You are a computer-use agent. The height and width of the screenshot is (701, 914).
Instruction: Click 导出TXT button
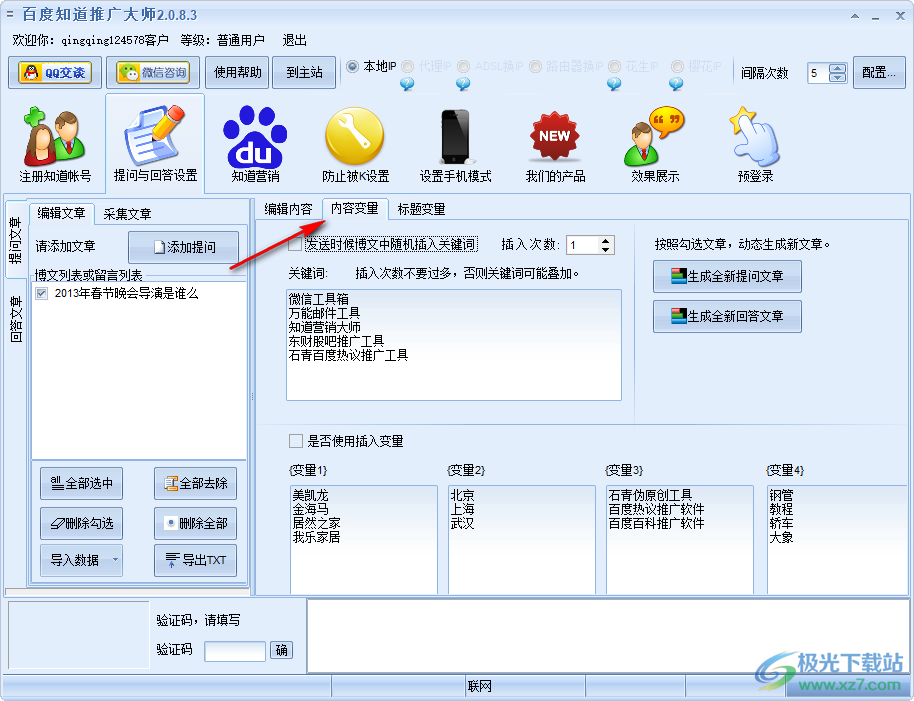(195, 560)
